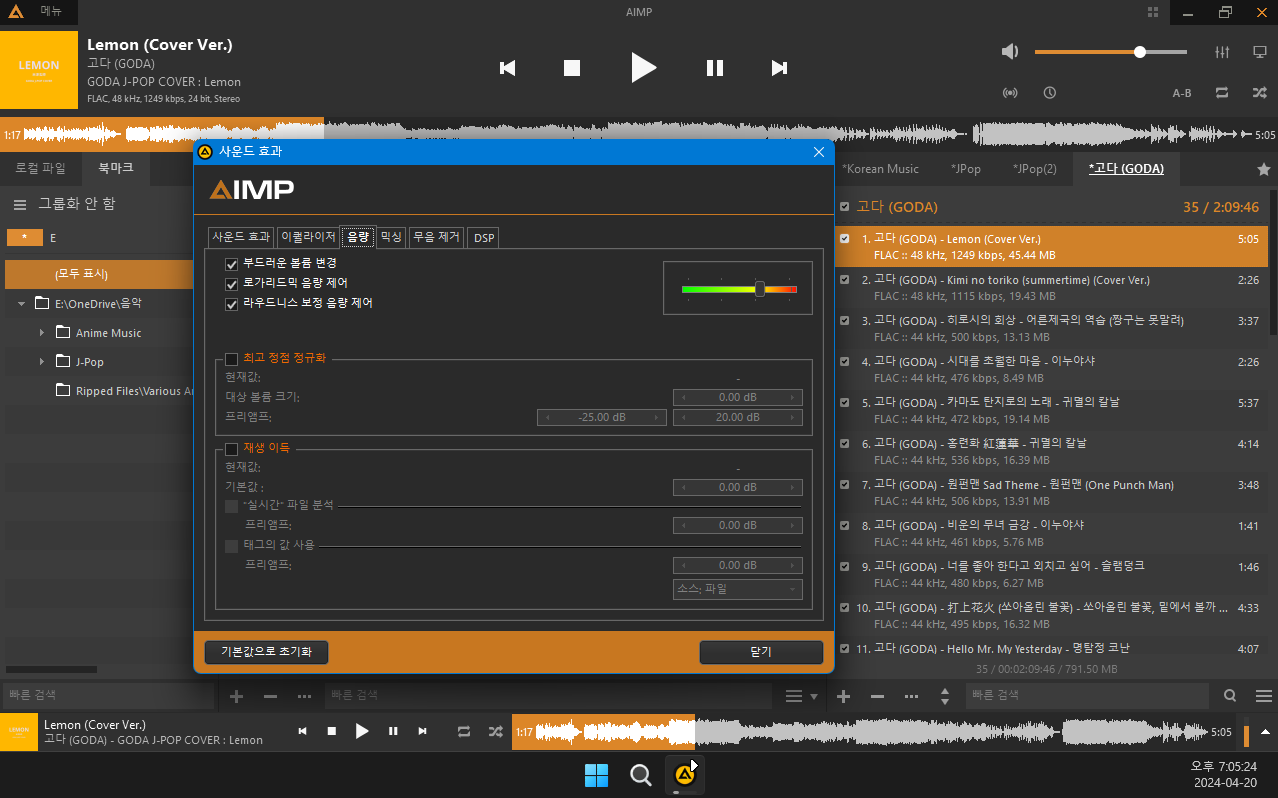
Task: Close the dialog with the 닫기 button
Action: point(761,652)
